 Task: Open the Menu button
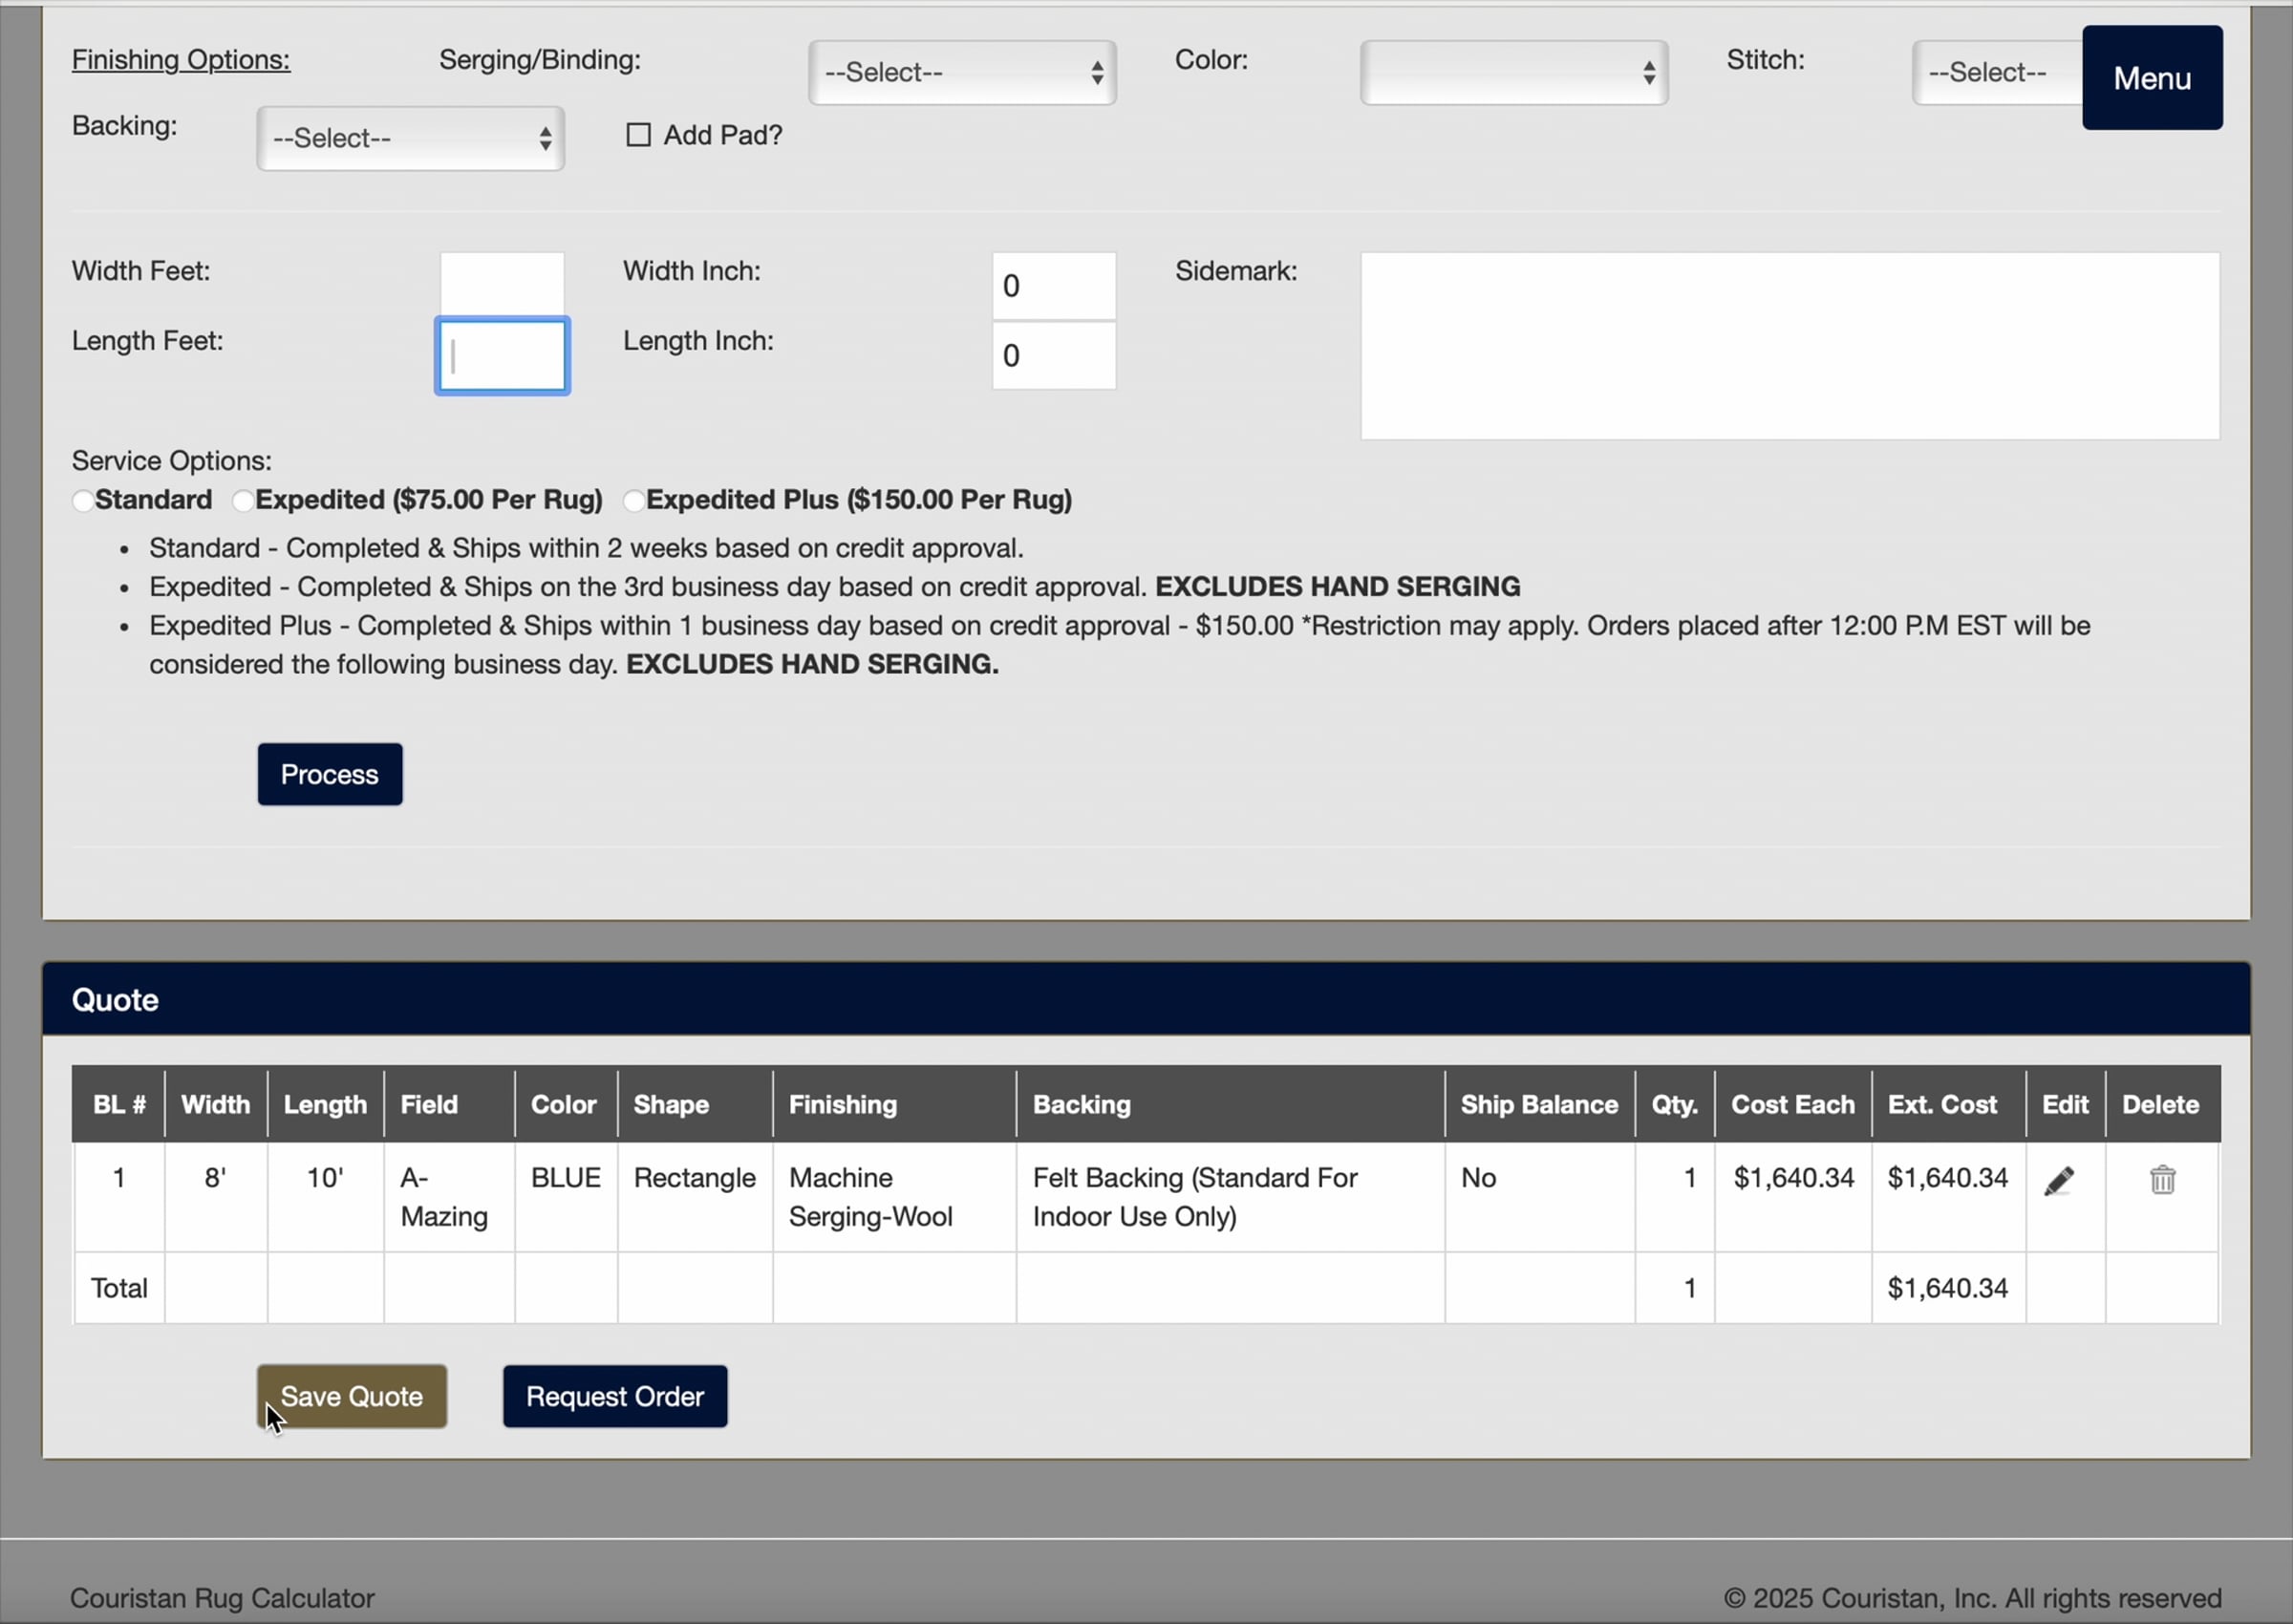tap(2152, 78)
